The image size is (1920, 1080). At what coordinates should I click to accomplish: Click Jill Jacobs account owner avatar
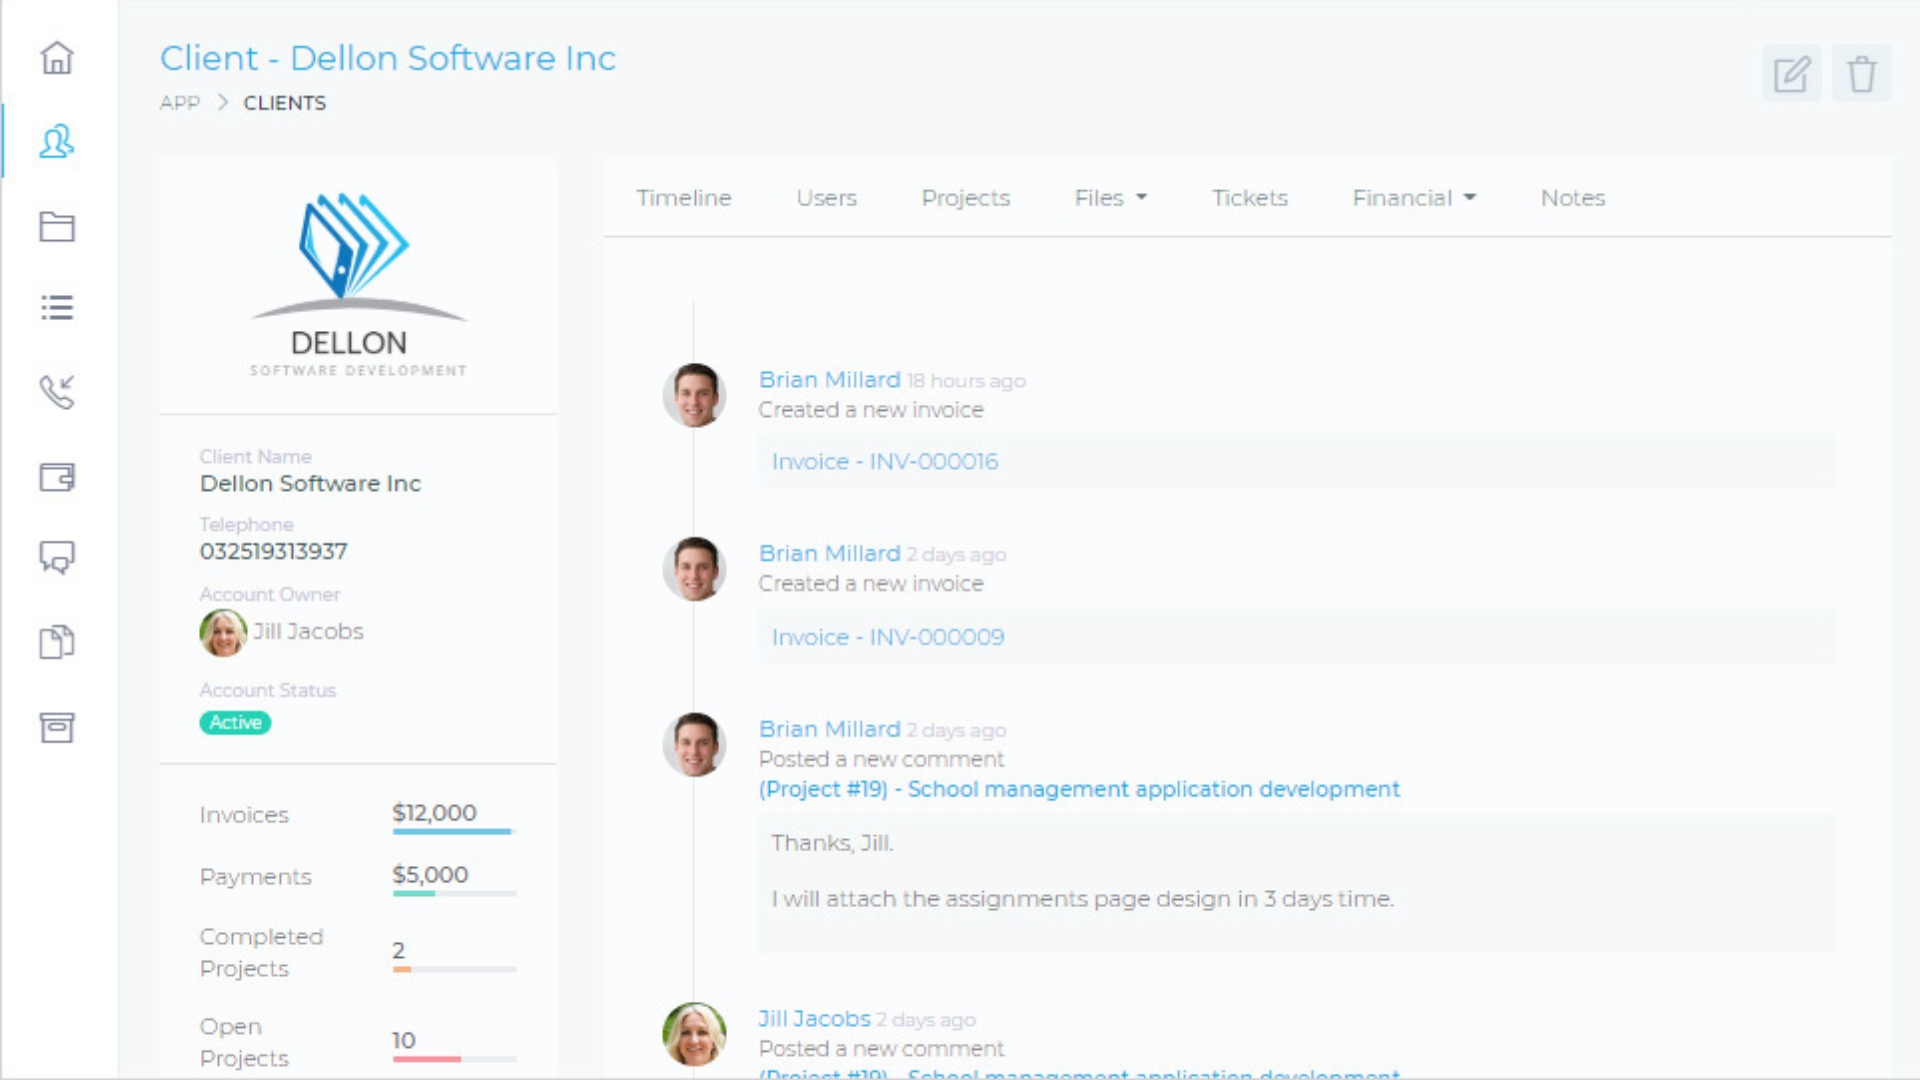click(222, 632)
